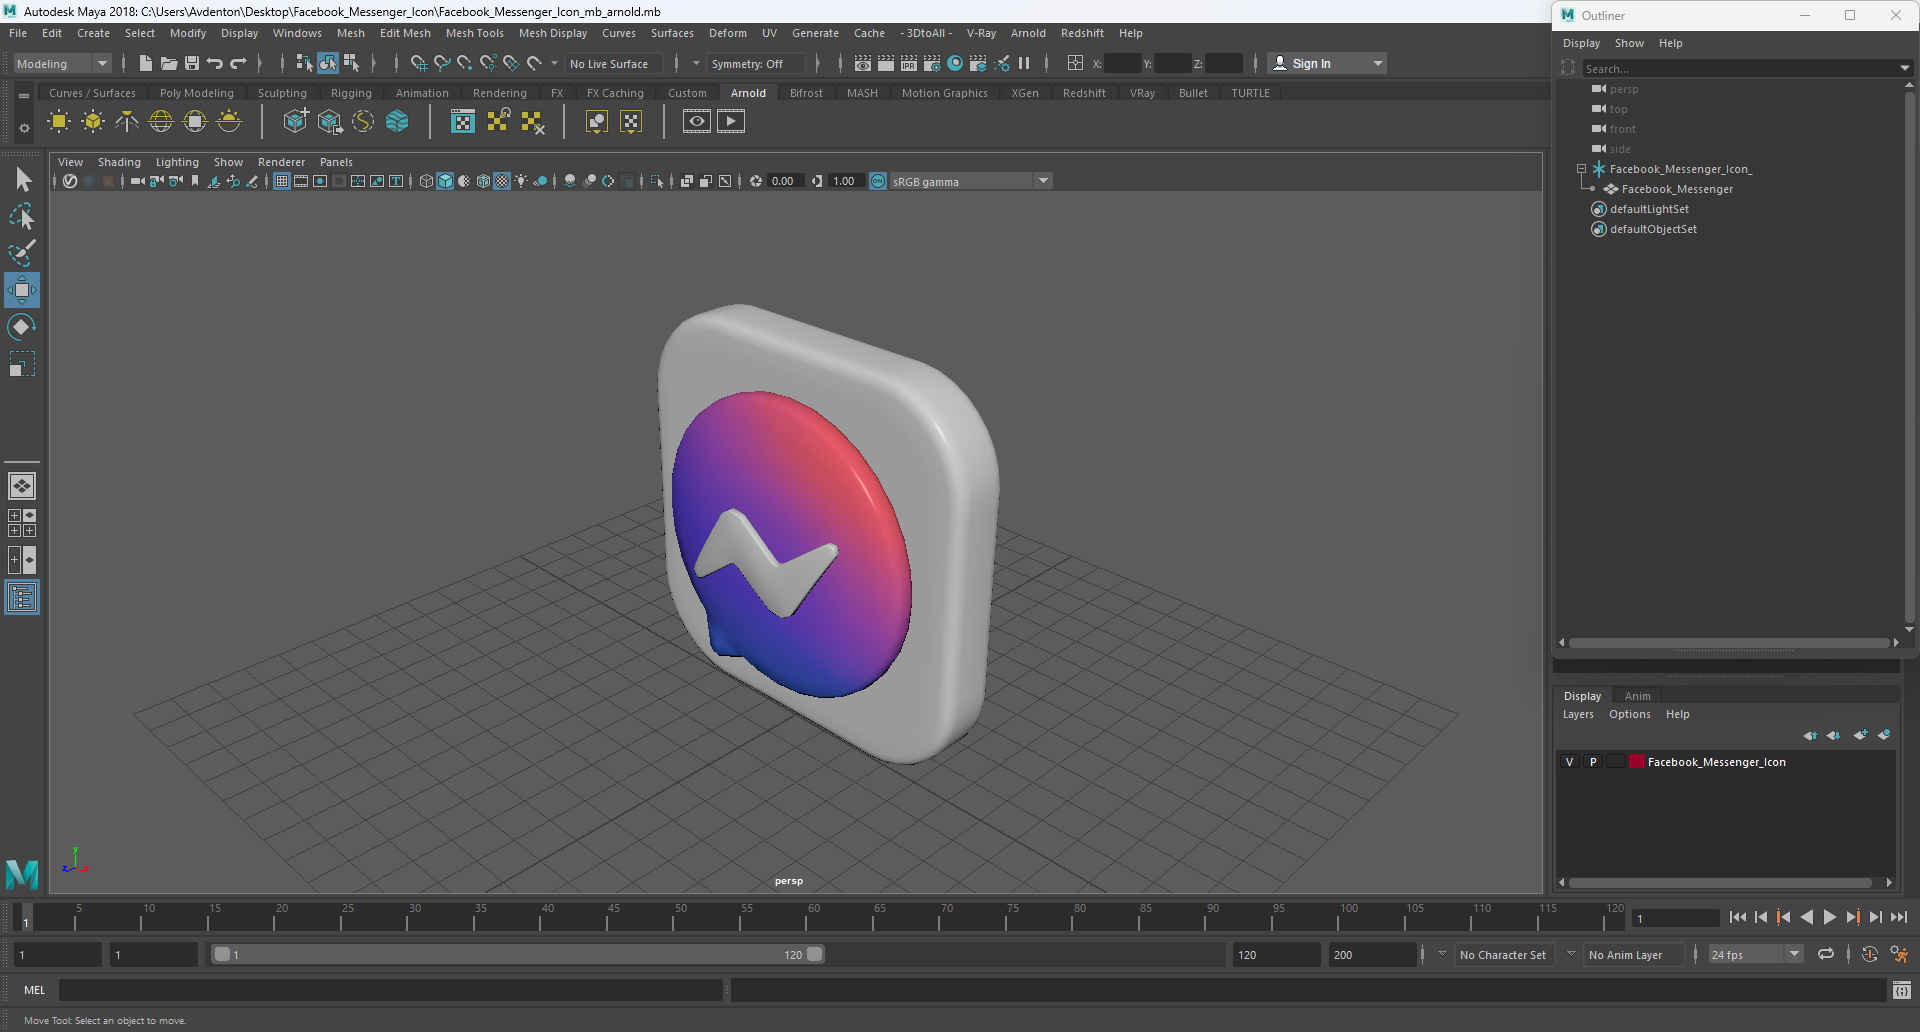Choose the Lasso select tool
This screenshot has width=1920, height=1032.
pyautogui.click(x=22, y=216)
